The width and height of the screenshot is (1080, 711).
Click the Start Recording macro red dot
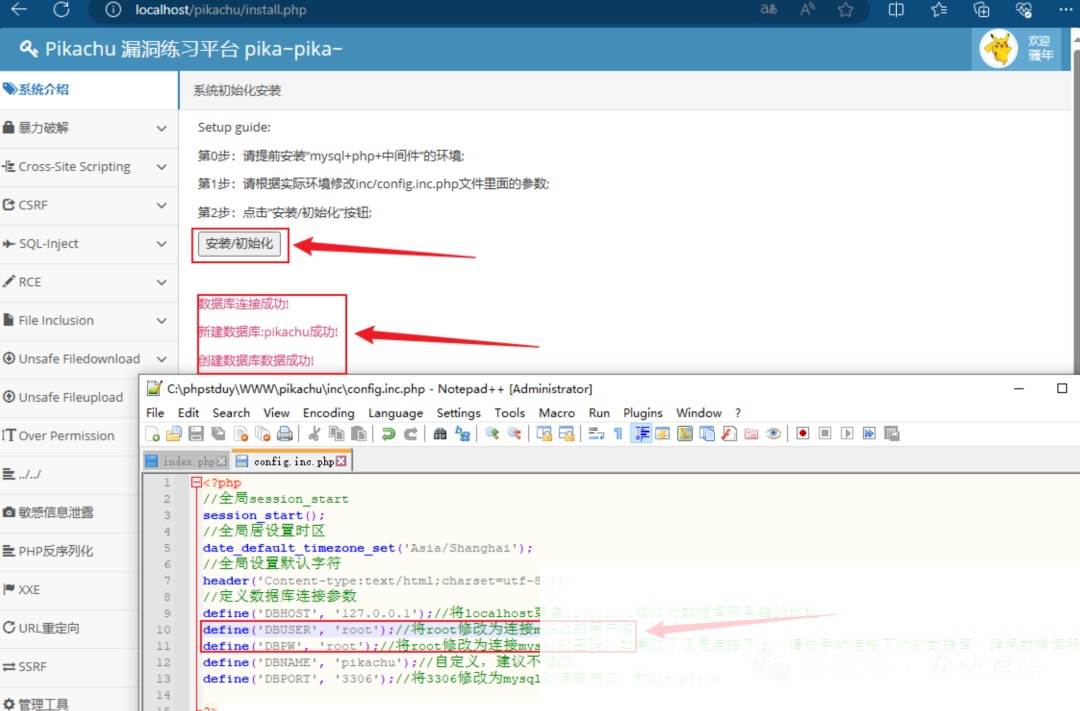pos(802,433)
